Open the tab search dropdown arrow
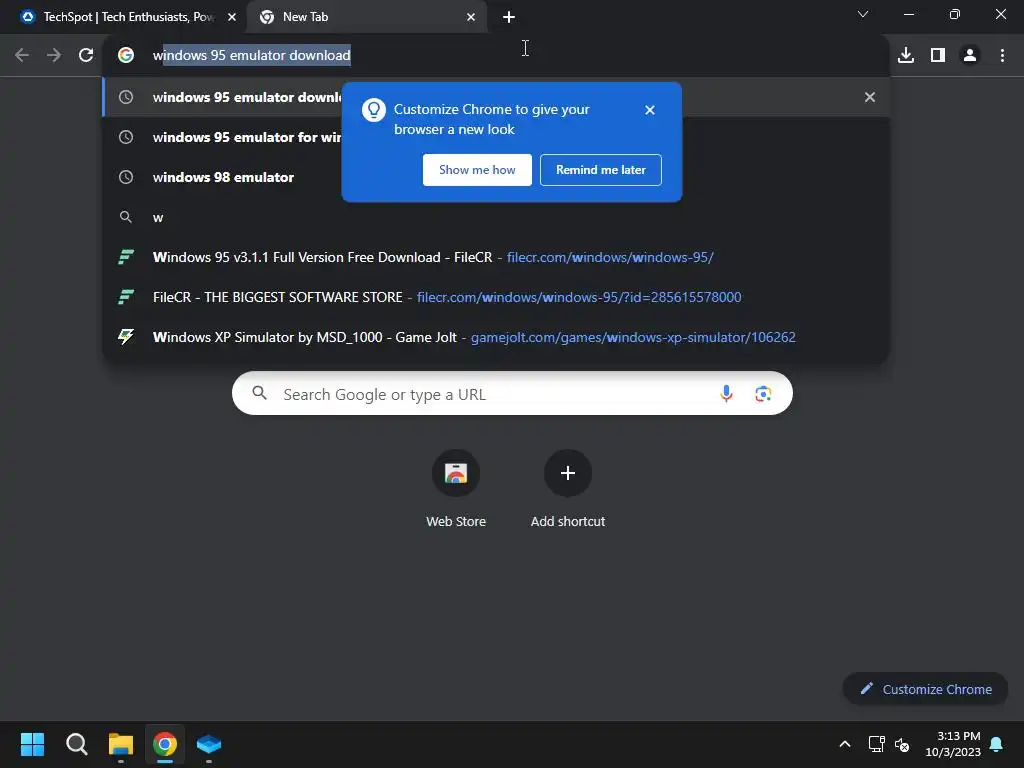This screenshot has height=768, width=1024. (863, 14)
